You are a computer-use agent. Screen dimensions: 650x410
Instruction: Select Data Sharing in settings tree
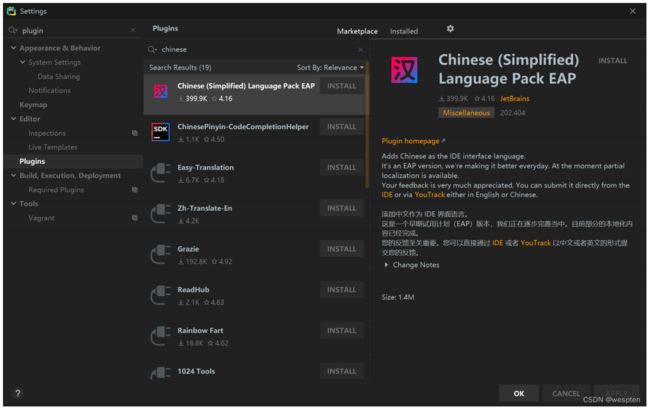pyautogui.click(x=58, y=77)
